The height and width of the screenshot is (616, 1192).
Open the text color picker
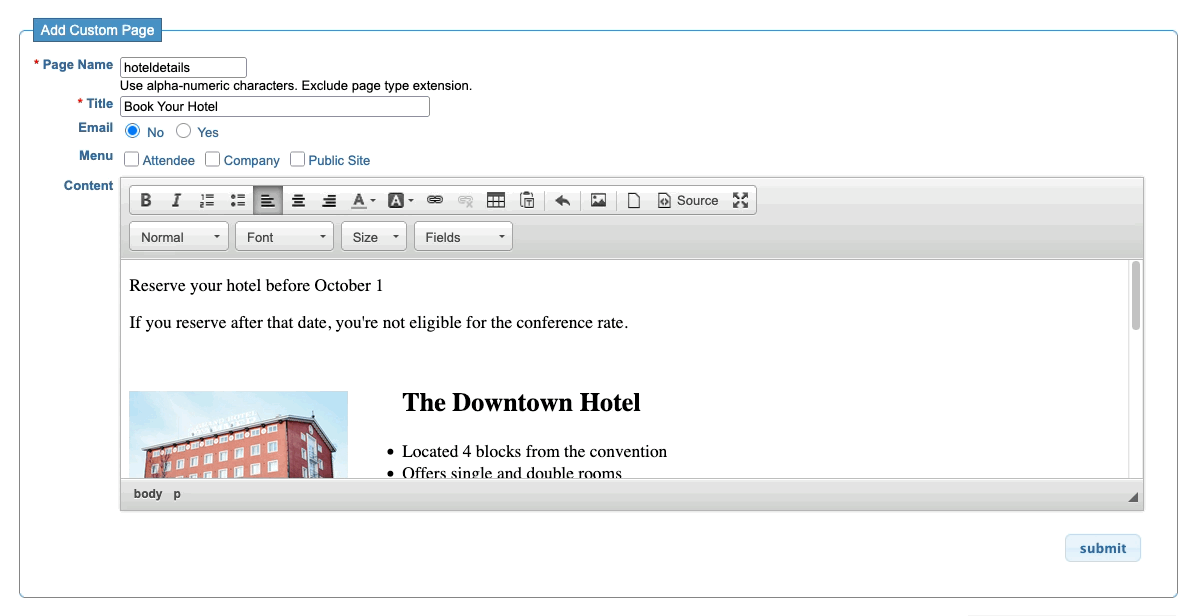[363, 200]
